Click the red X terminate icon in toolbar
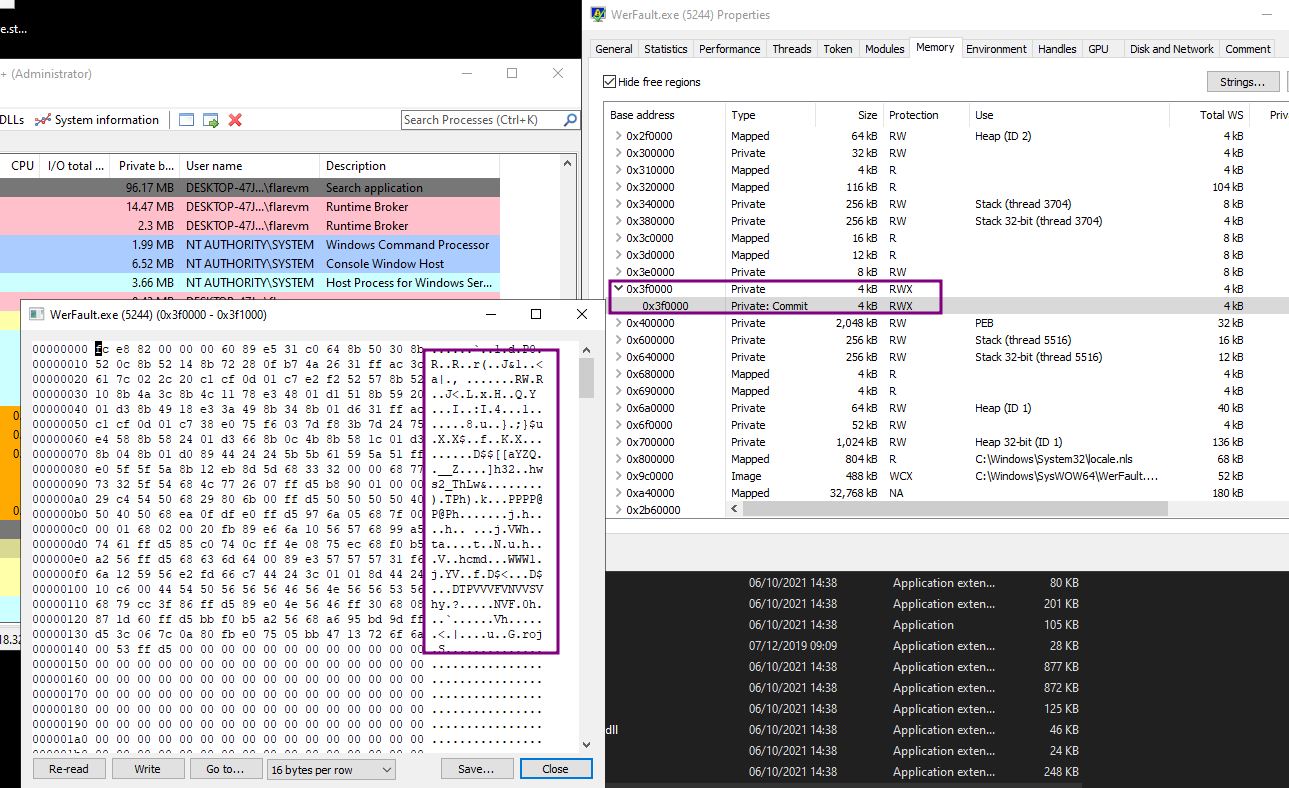 pyautogui.click(x=235, y=120)
